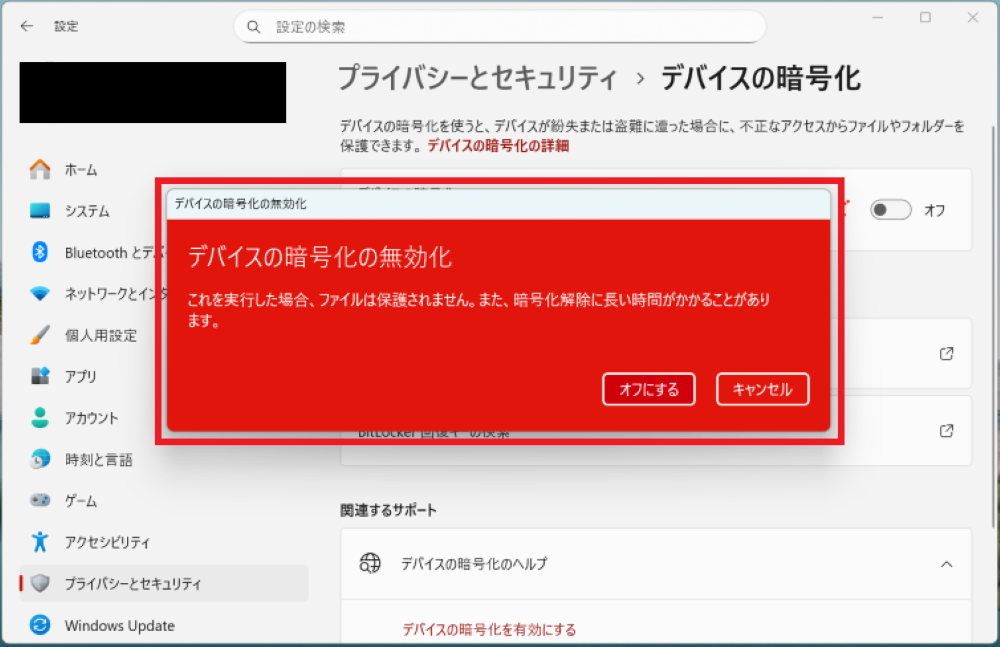Click the Home icon in sidebar
This screenshot has width=1000, height=647.
40,170
